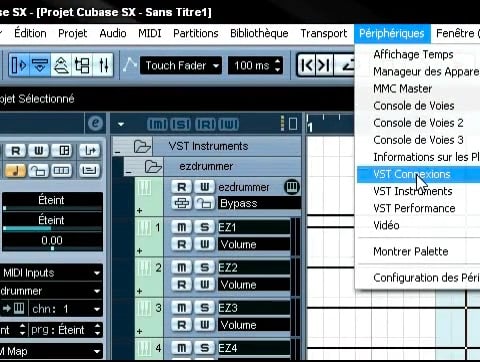The width and height of the screenshot is (480, 362).
Task: Mute the EZ3 track
Action: point(182,308)
